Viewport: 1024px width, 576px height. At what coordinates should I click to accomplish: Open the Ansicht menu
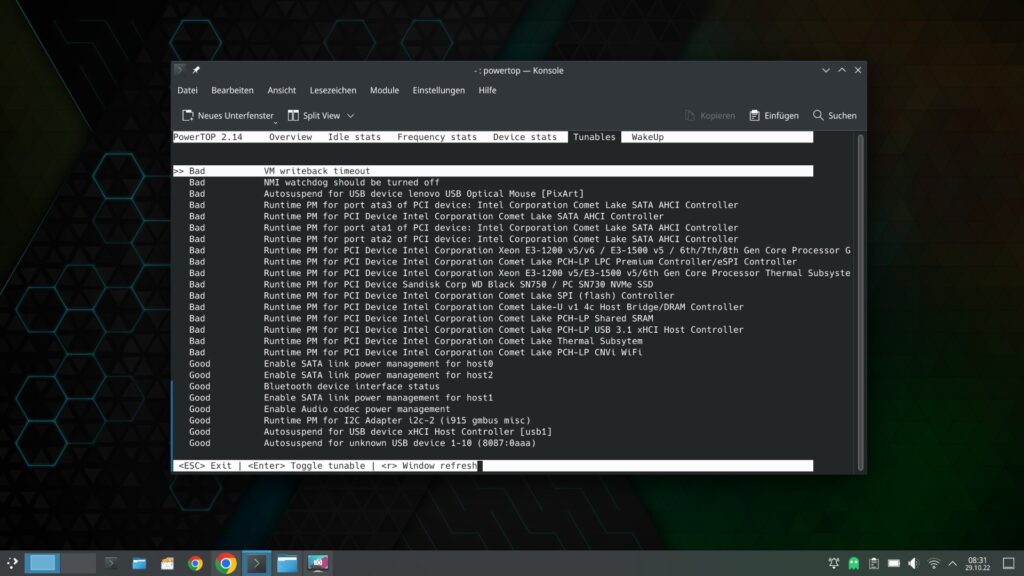click(x=281, y=90)
